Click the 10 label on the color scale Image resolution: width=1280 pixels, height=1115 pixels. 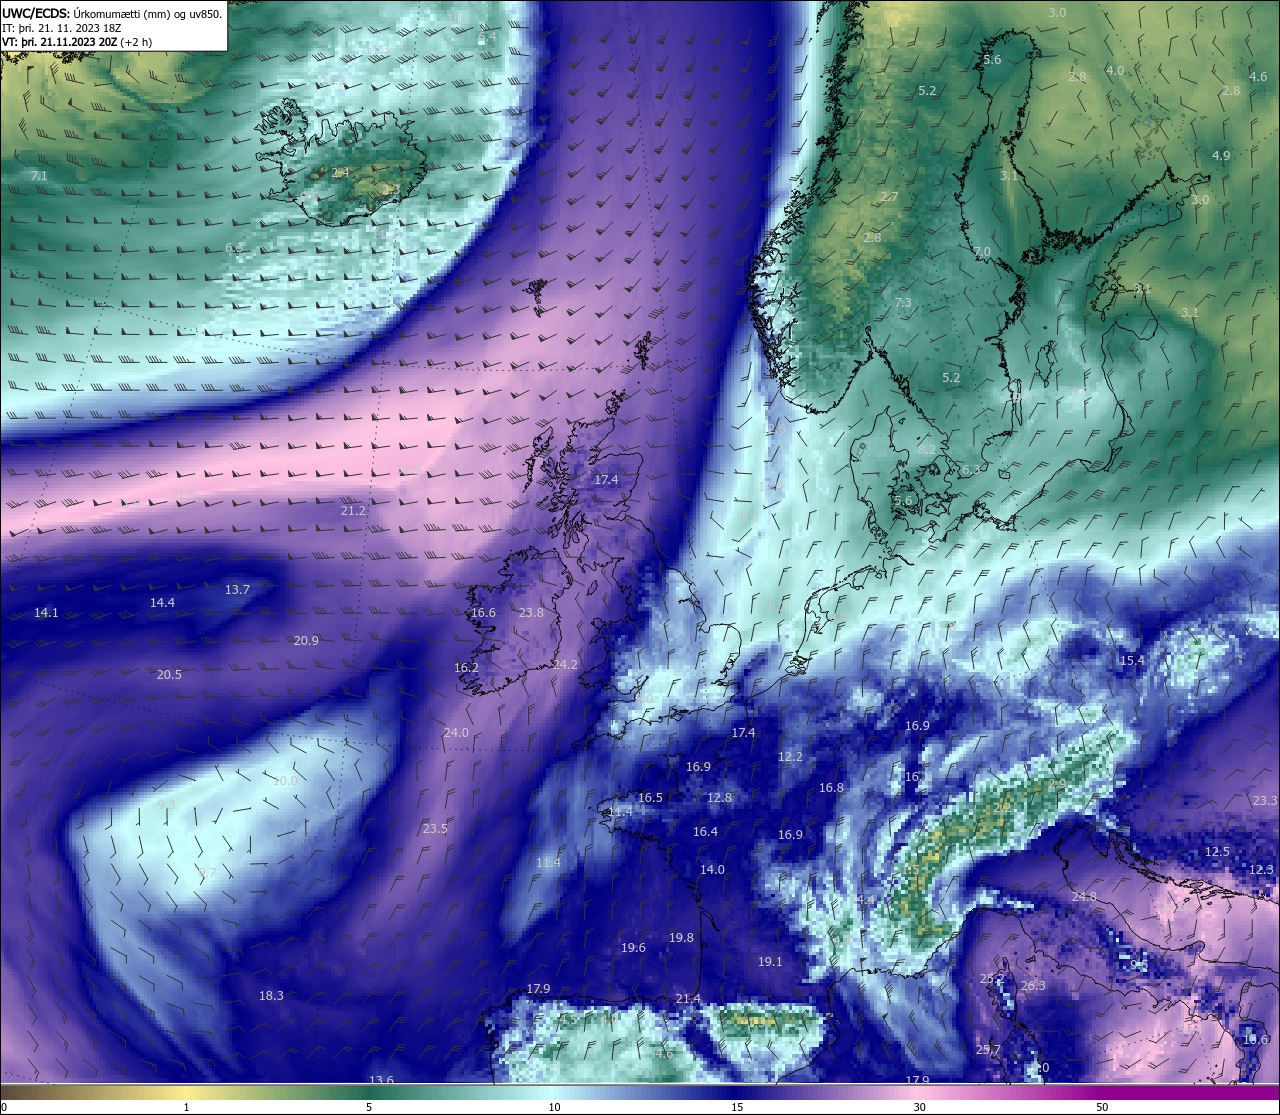[554, 1107]
